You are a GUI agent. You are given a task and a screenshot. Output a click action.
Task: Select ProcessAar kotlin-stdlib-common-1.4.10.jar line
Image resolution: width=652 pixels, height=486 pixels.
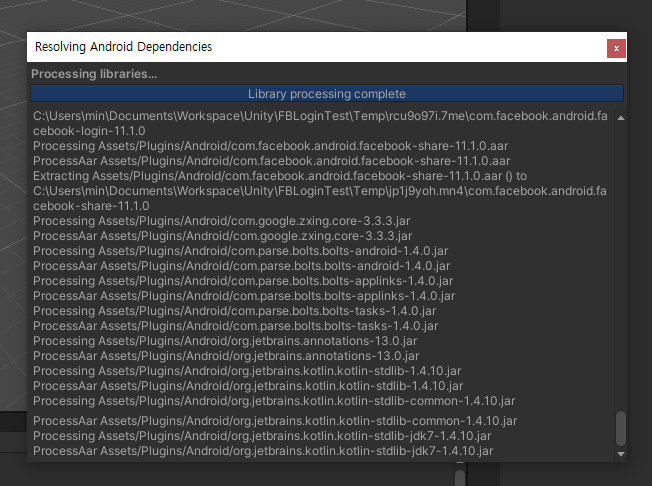(275, 421)
